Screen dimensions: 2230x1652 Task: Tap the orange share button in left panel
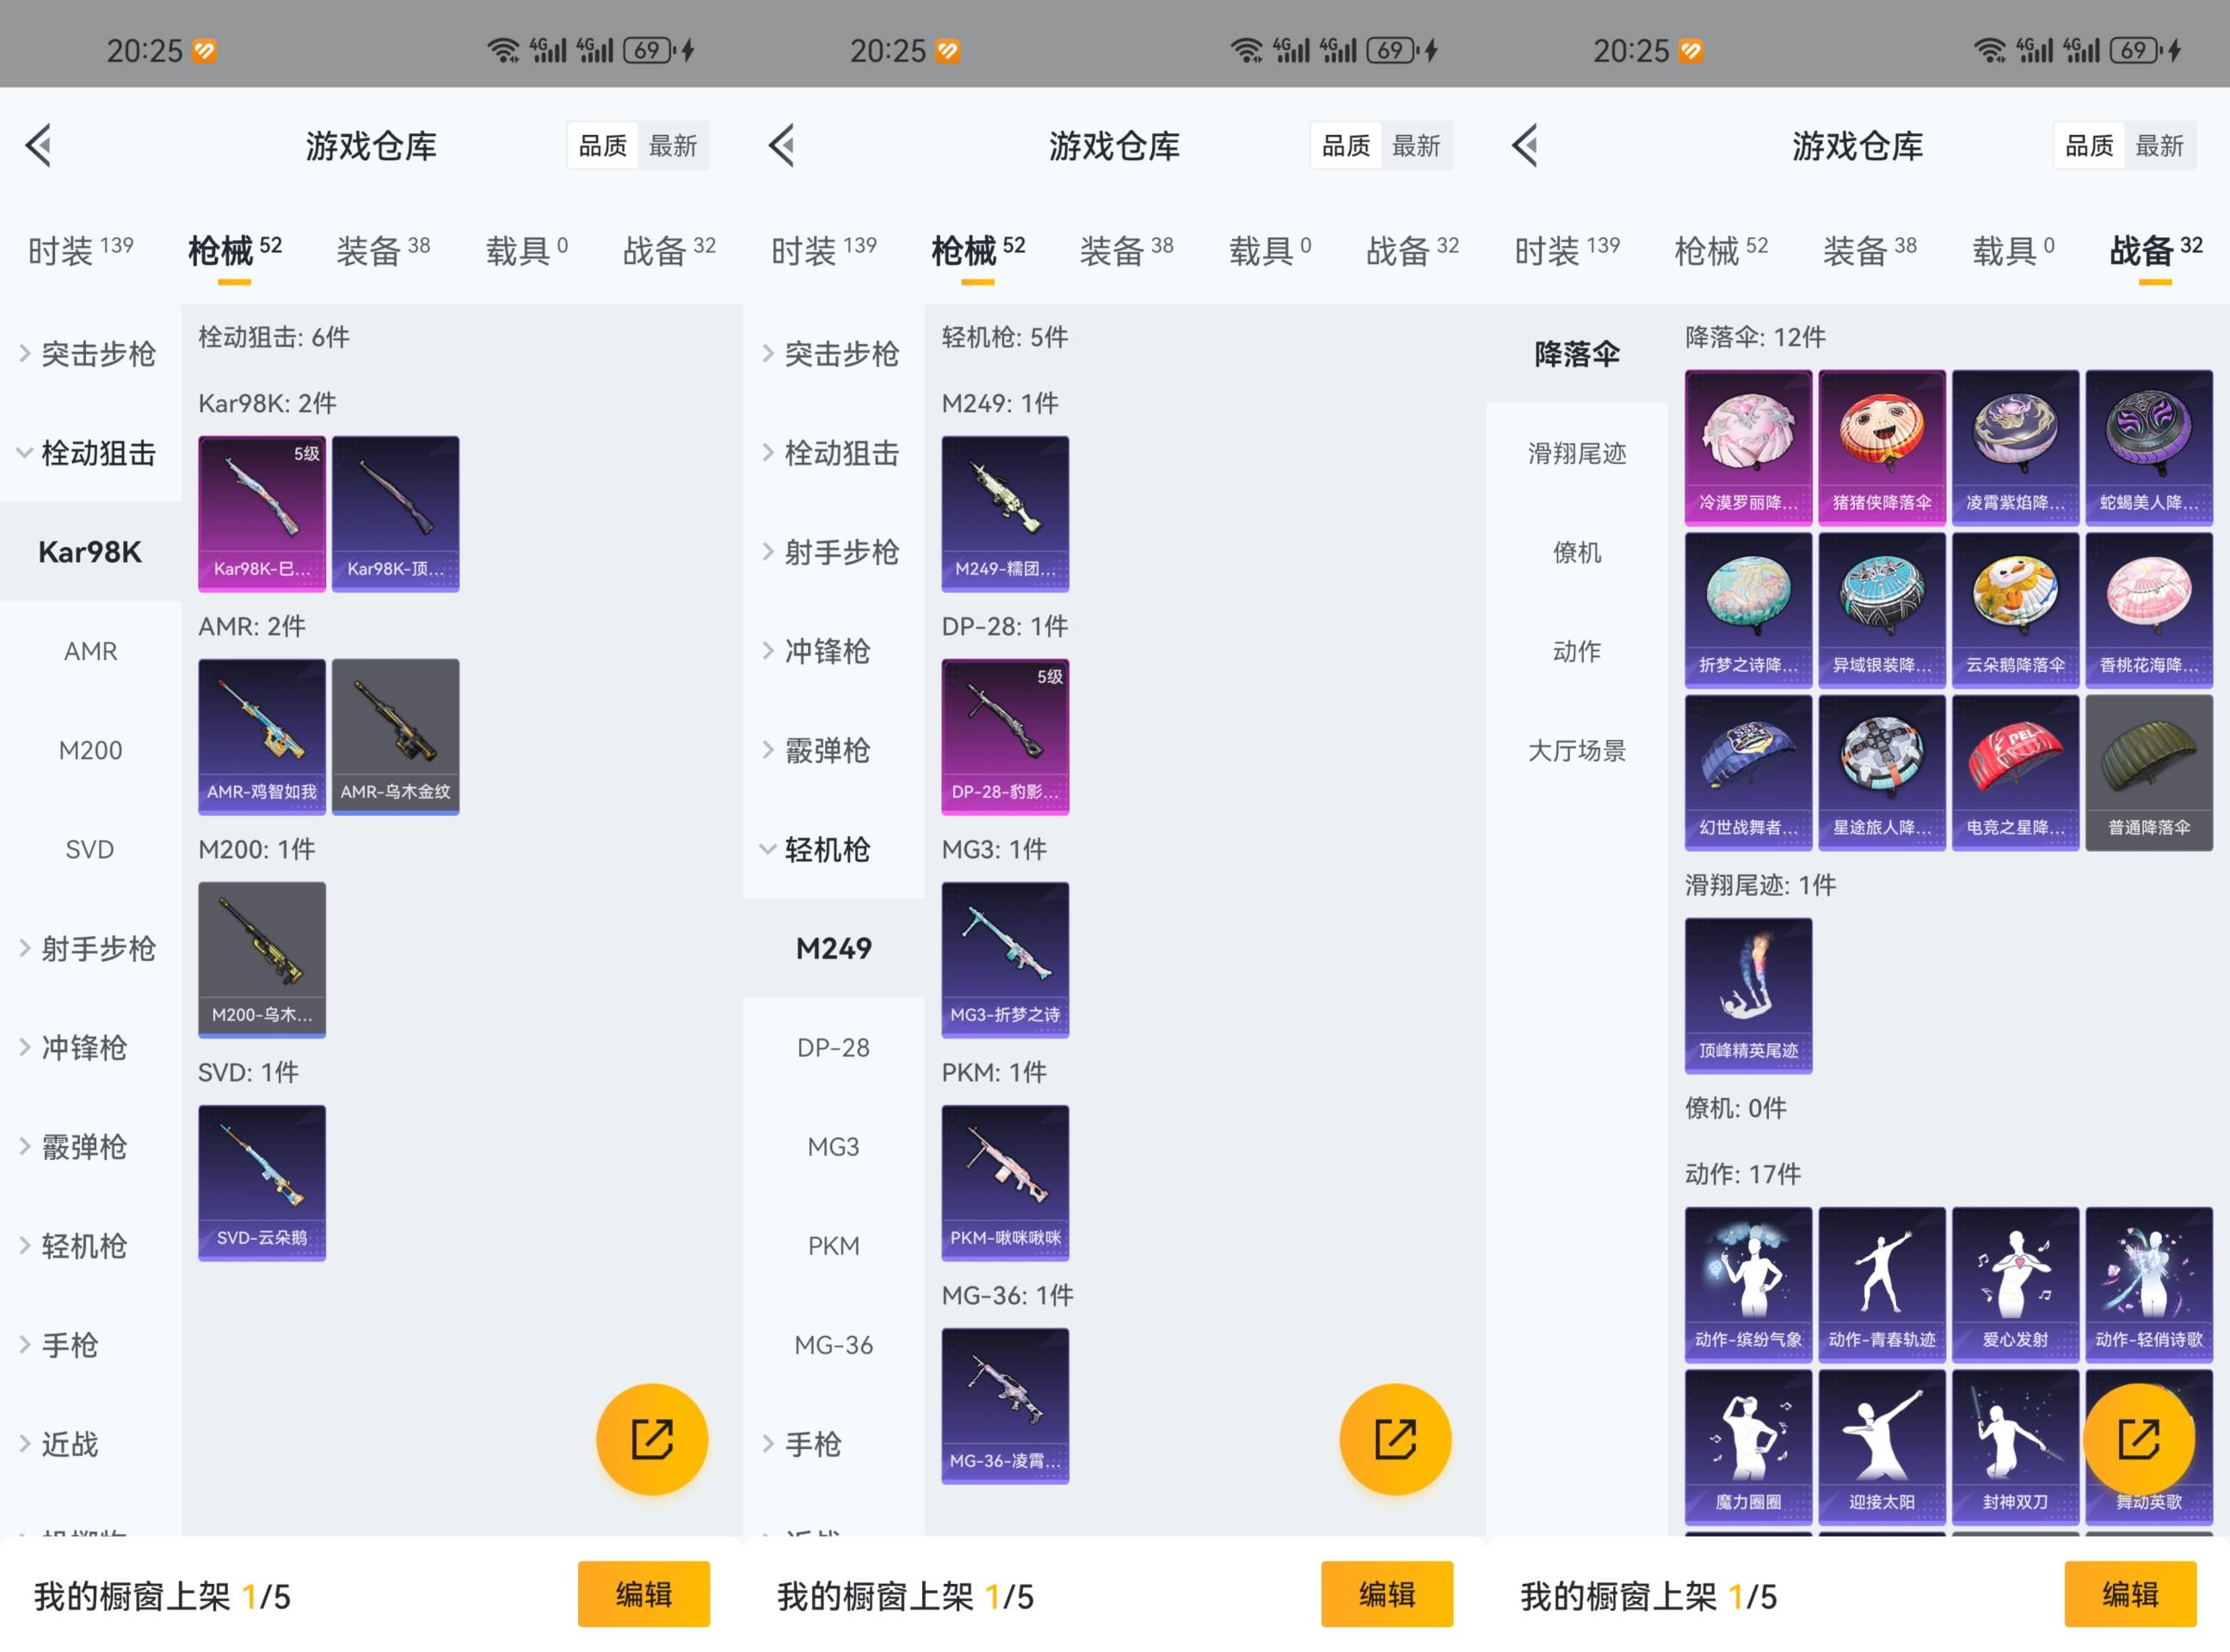652,1439
